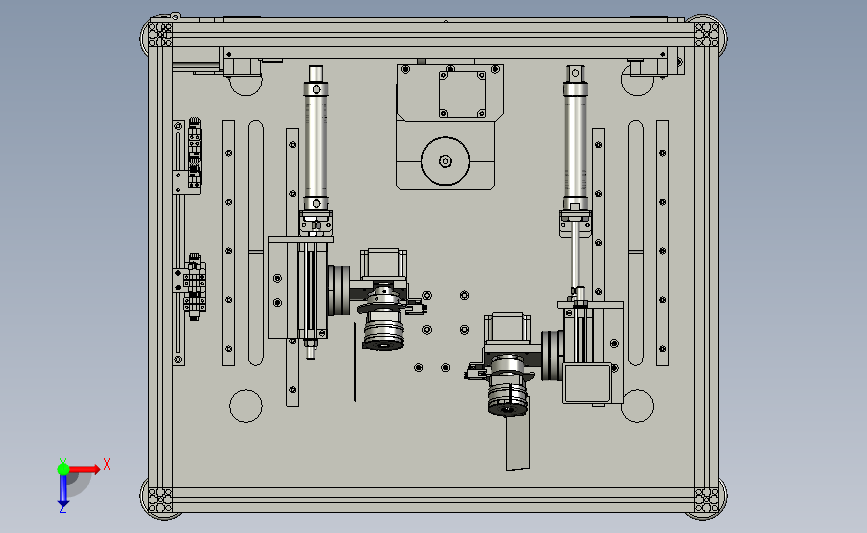Screen dimensions: 867x533
Task: Pick the right slide block housing near cylinder rod
Action: 593,353
